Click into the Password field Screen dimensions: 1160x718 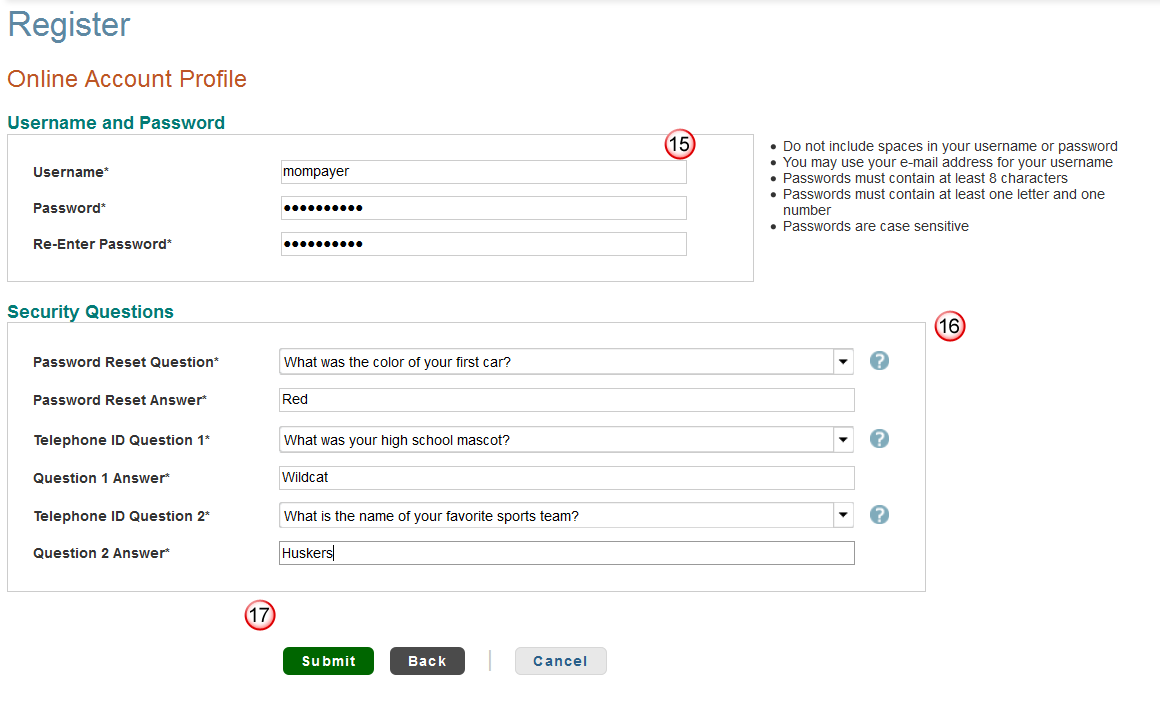483,208
